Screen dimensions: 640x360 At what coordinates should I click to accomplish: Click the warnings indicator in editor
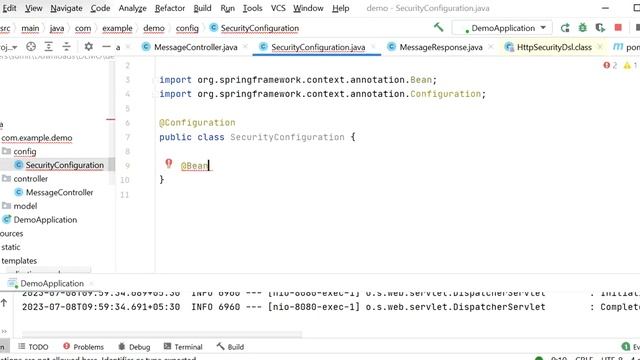point(631,65)
